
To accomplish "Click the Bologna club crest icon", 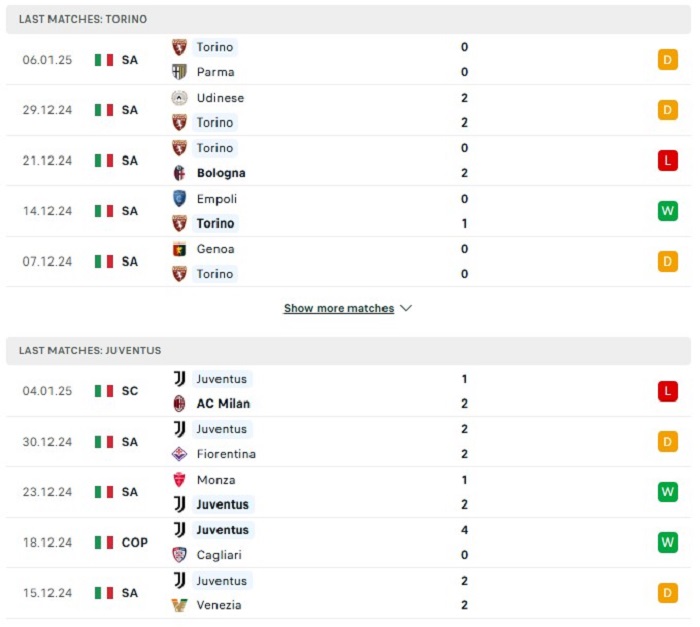I will (x=179, y=173).
